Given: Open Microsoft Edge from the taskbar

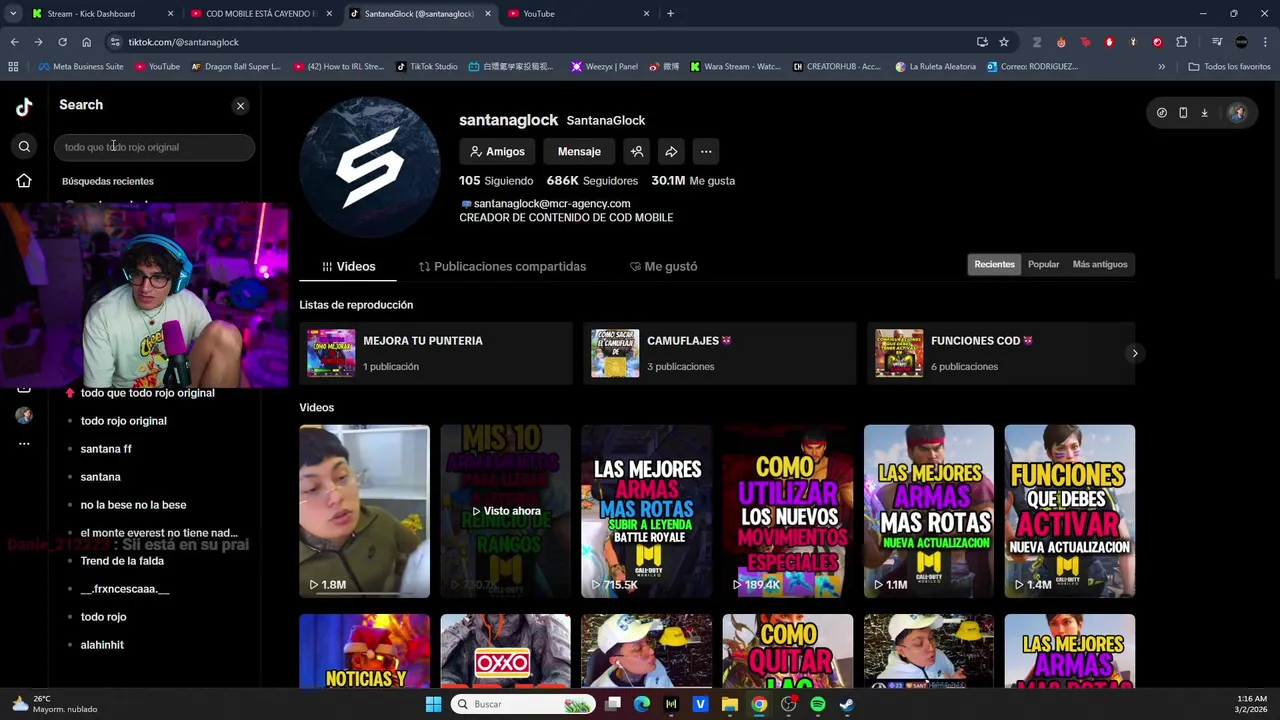Looking at the screenshot, I should (642, 704).
